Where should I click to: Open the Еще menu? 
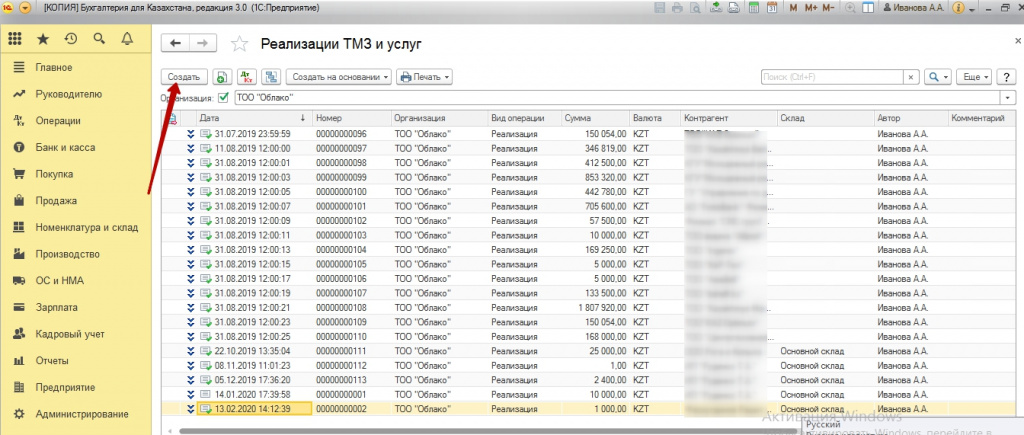pos(974,77)
